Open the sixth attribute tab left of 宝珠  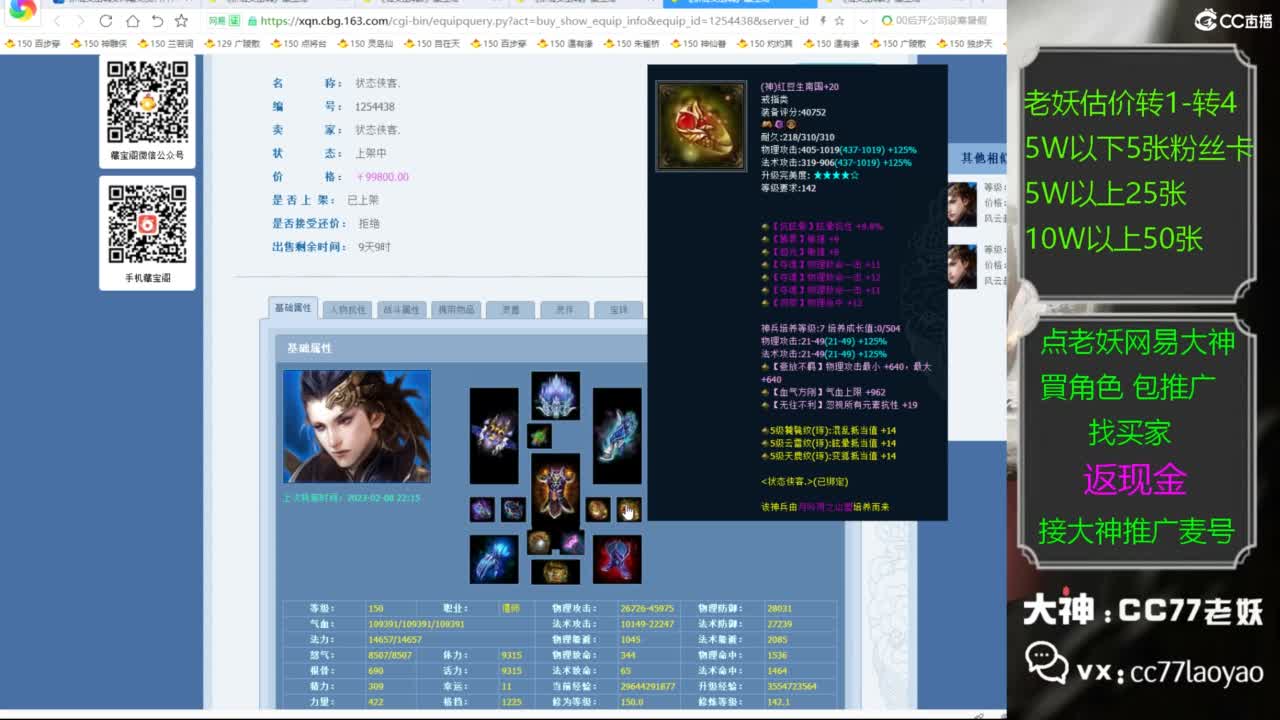(x=564, y=310)
